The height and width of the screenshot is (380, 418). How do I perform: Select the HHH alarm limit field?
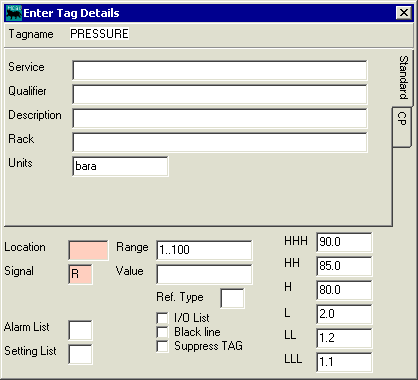point(344,242)
